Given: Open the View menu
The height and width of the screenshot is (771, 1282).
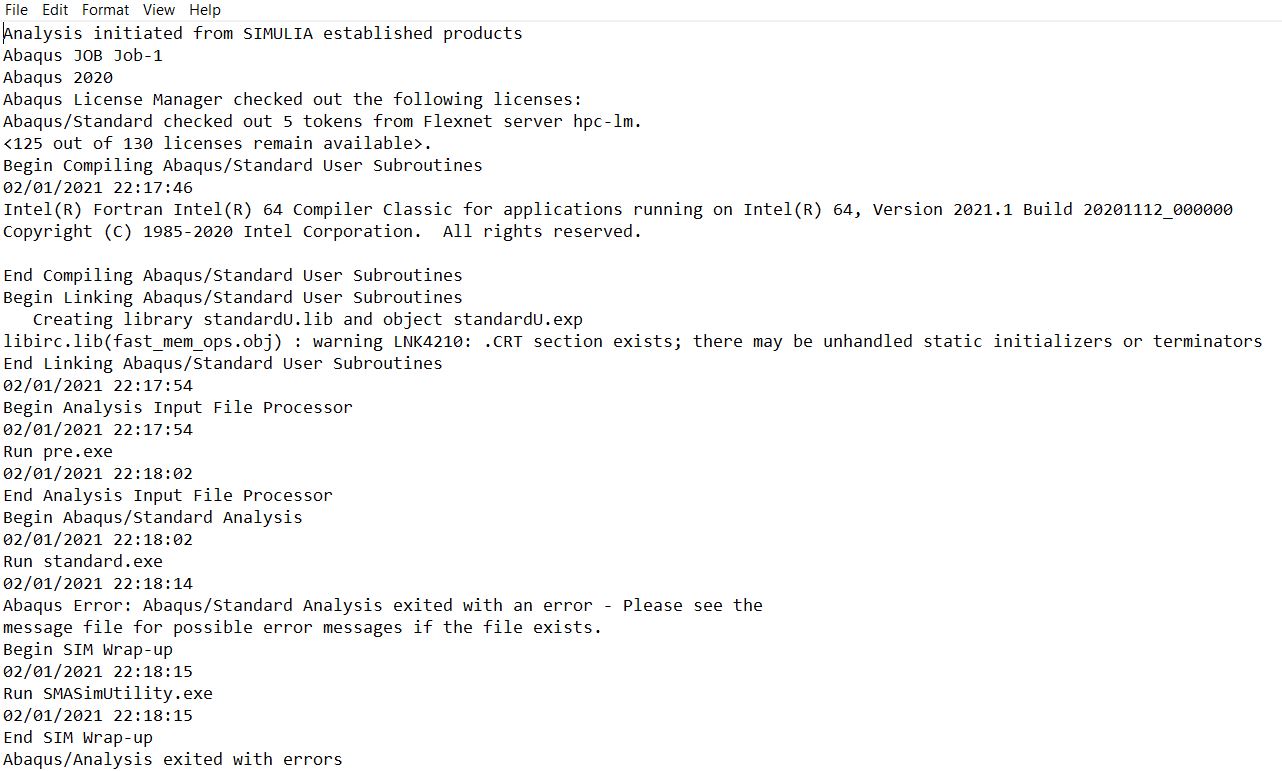Looking at the screenshot, I should click(x=158, y=10).
